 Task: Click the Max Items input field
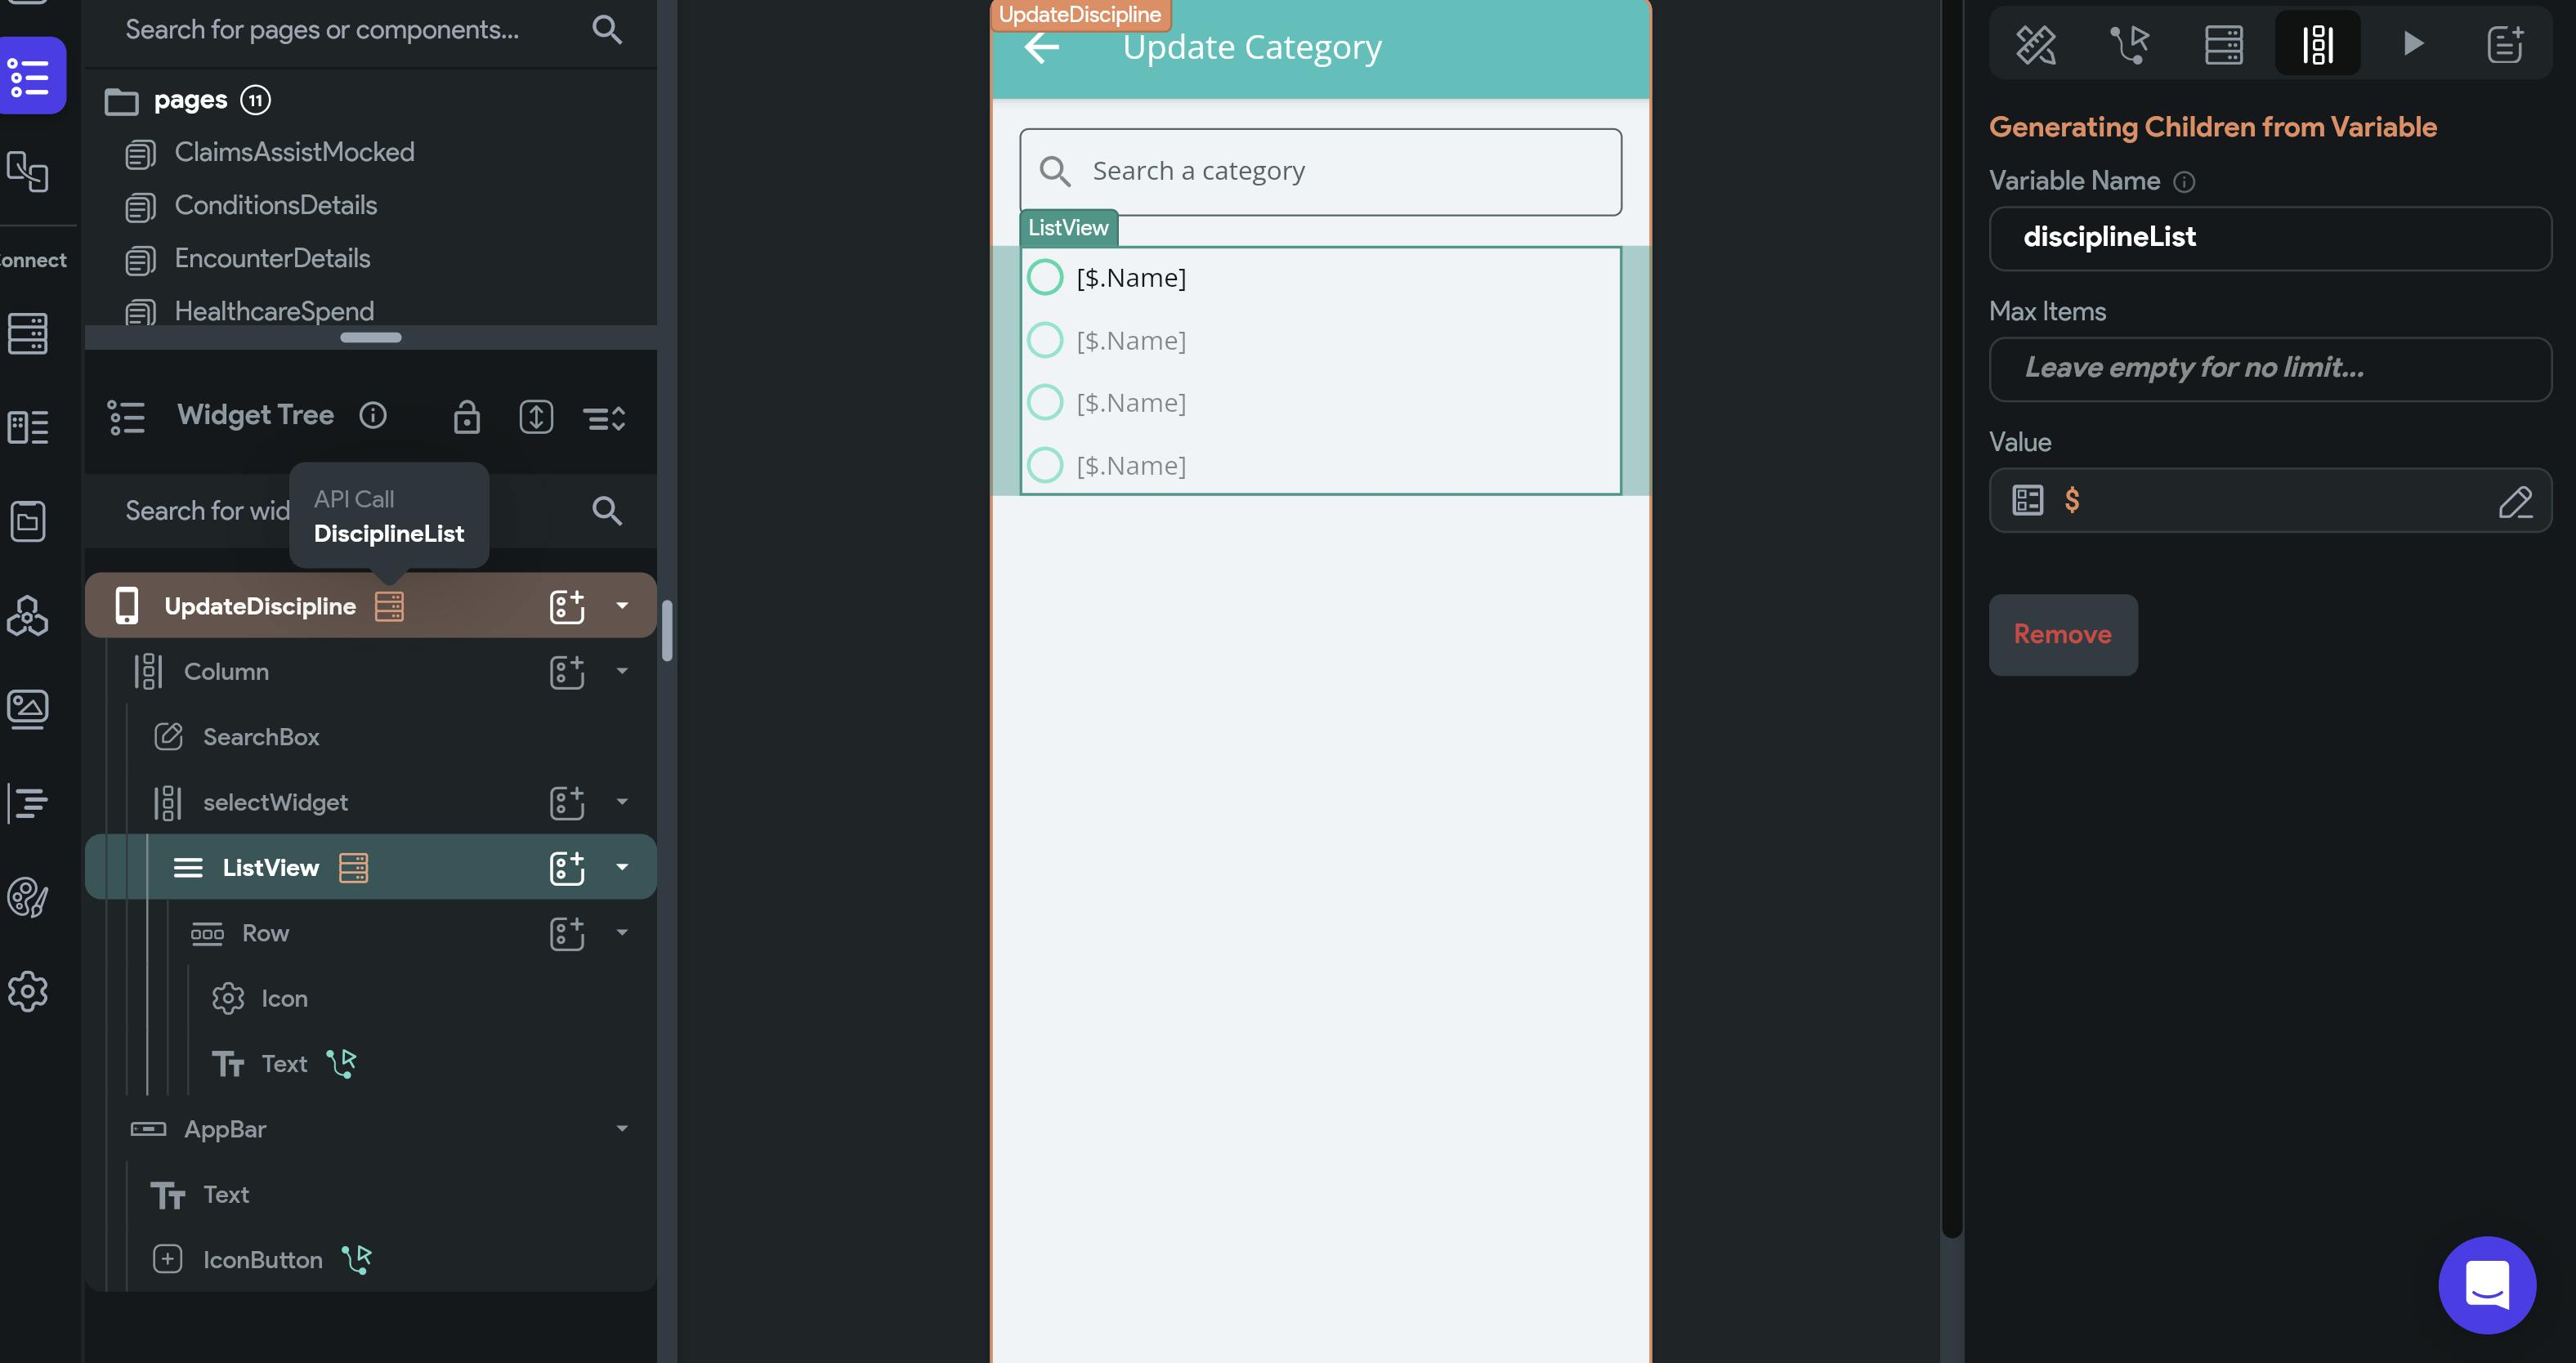[x=2270, y=369]
